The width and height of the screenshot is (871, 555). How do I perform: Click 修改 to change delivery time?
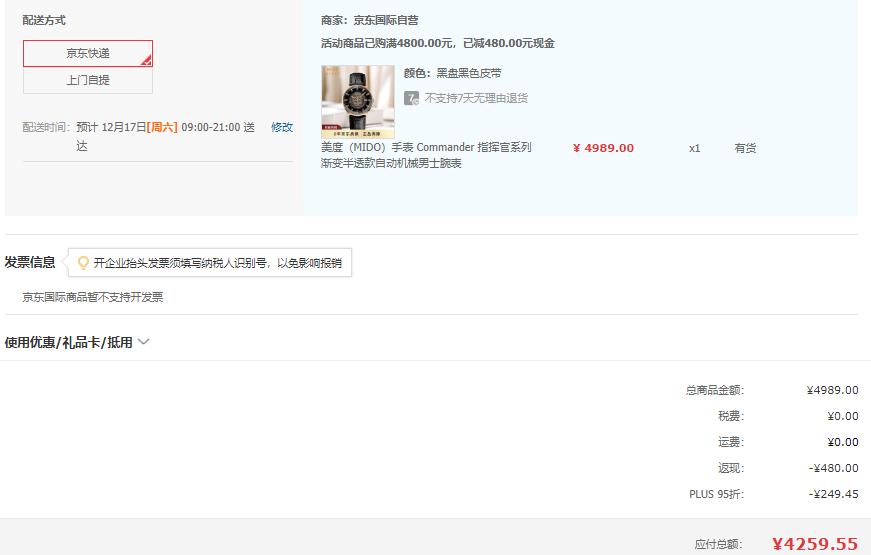282,127
